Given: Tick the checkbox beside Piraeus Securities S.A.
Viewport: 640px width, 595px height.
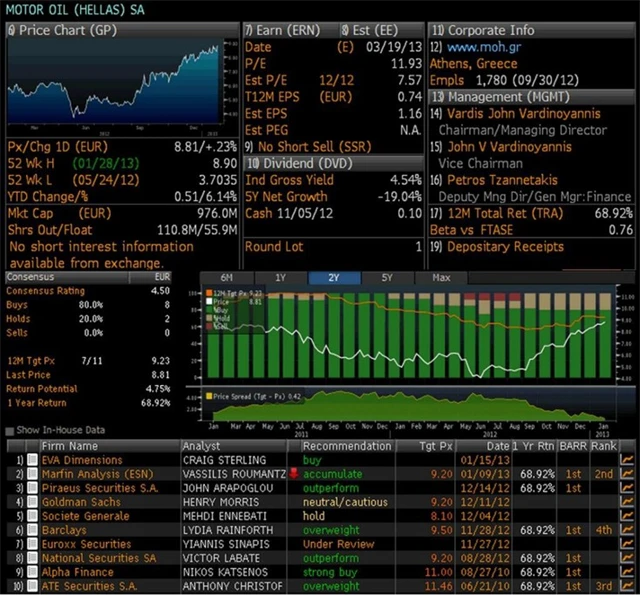Looking at the screenshot, I should pos(30,488).
